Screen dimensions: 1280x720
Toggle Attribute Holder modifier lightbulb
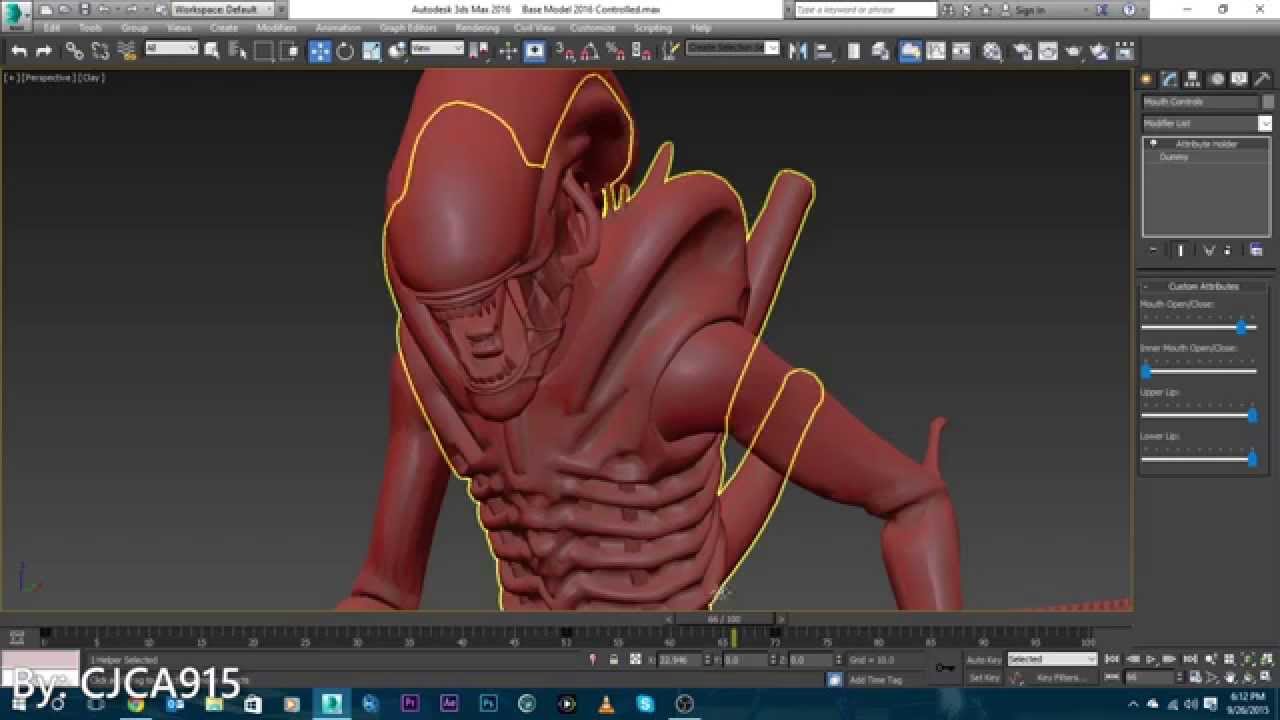(x=1152, y=144)
